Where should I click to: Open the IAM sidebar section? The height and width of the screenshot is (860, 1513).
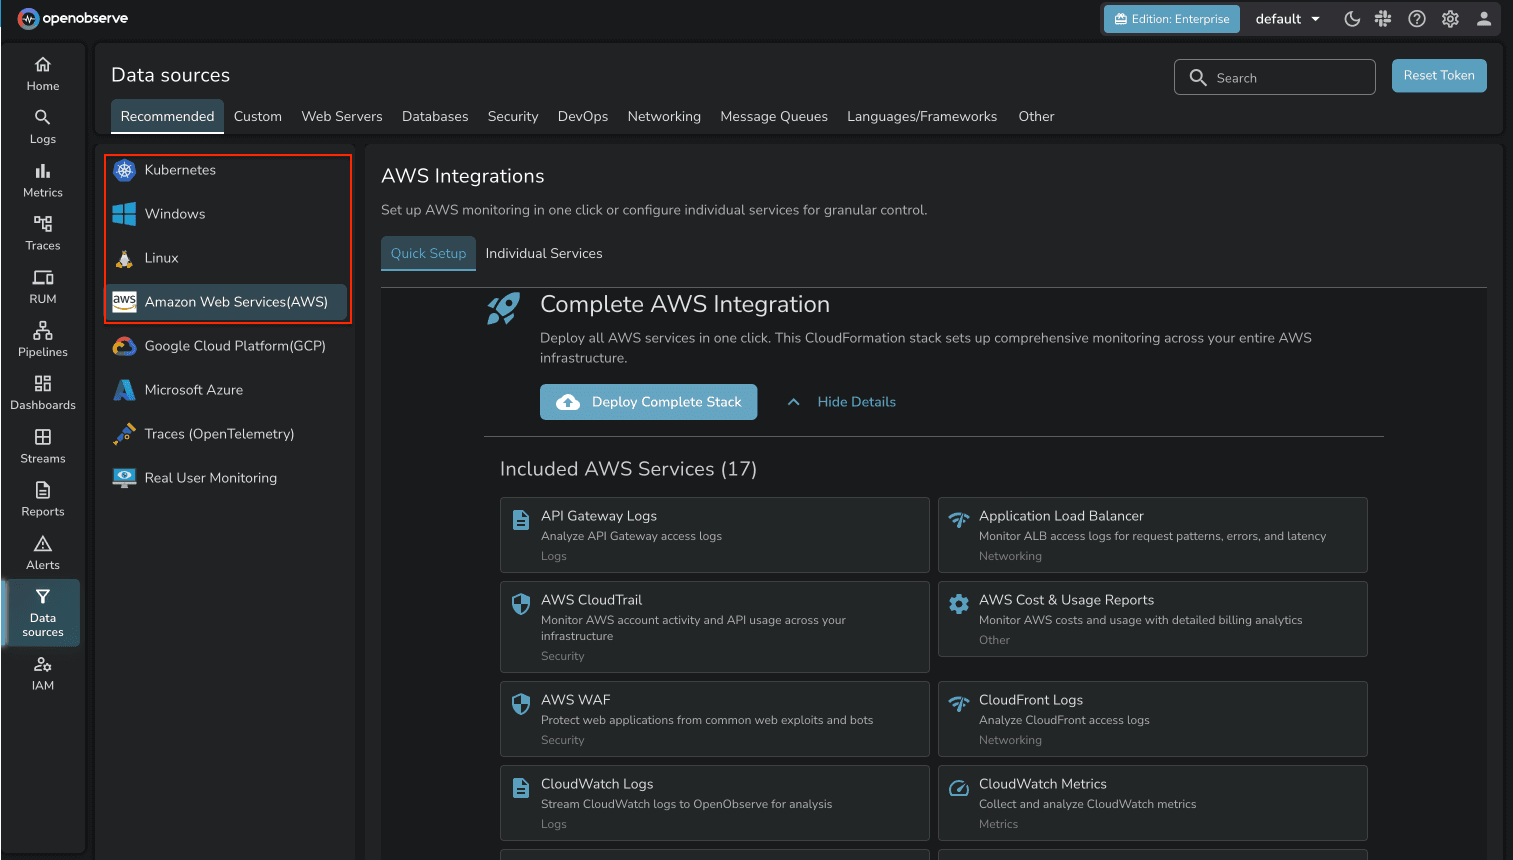click(42, 671)
